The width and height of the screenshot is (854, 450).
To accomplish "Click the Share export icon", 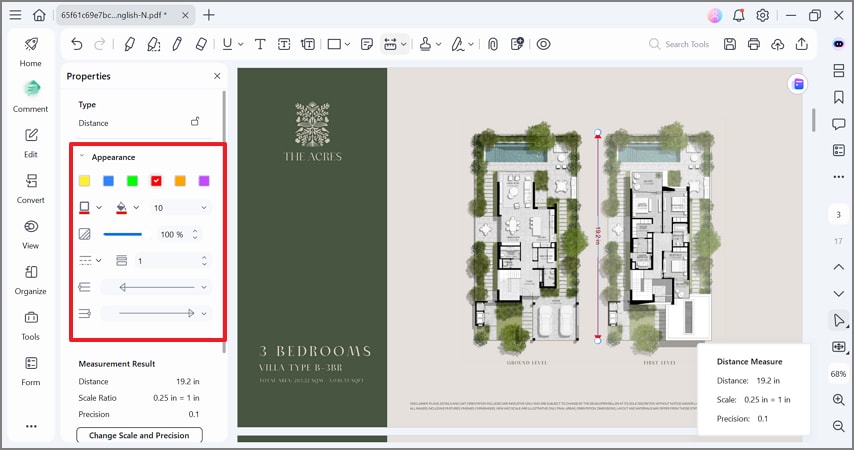I will point(802,44).
